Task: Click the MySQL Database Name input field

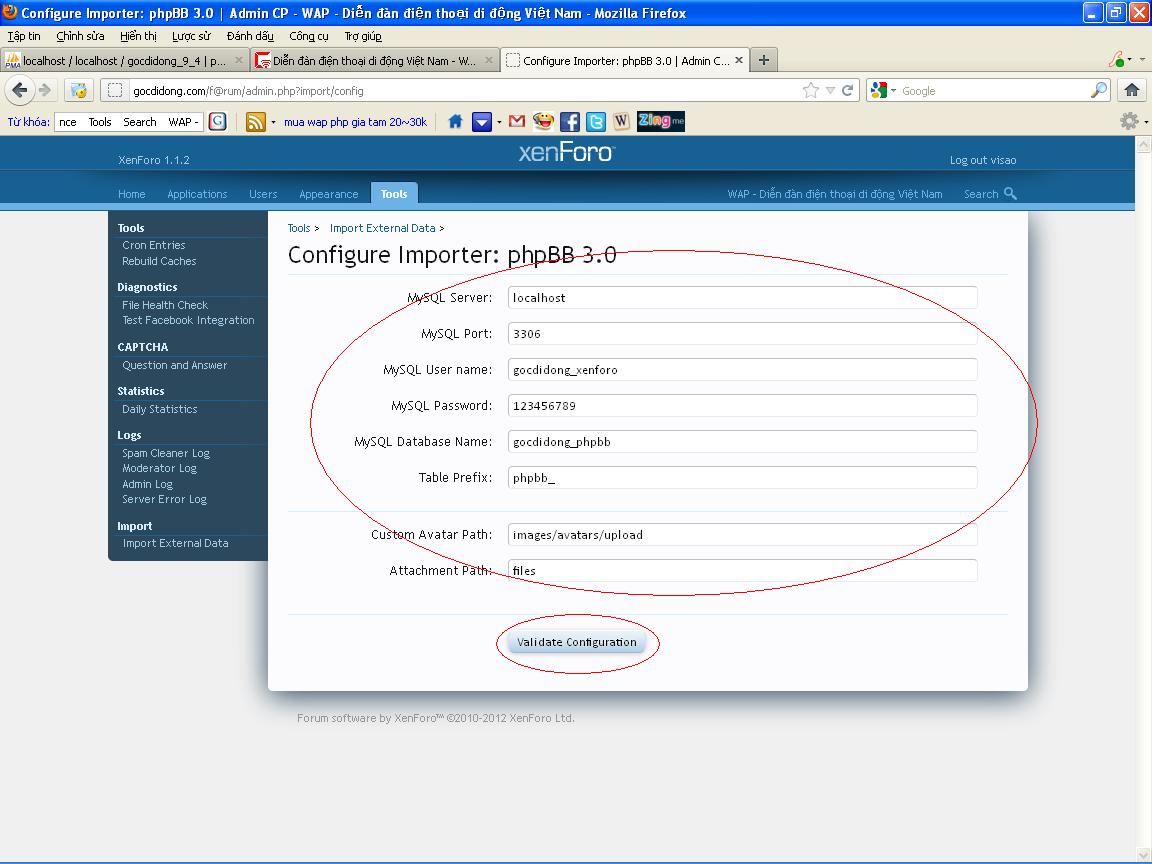Action: 743,442
